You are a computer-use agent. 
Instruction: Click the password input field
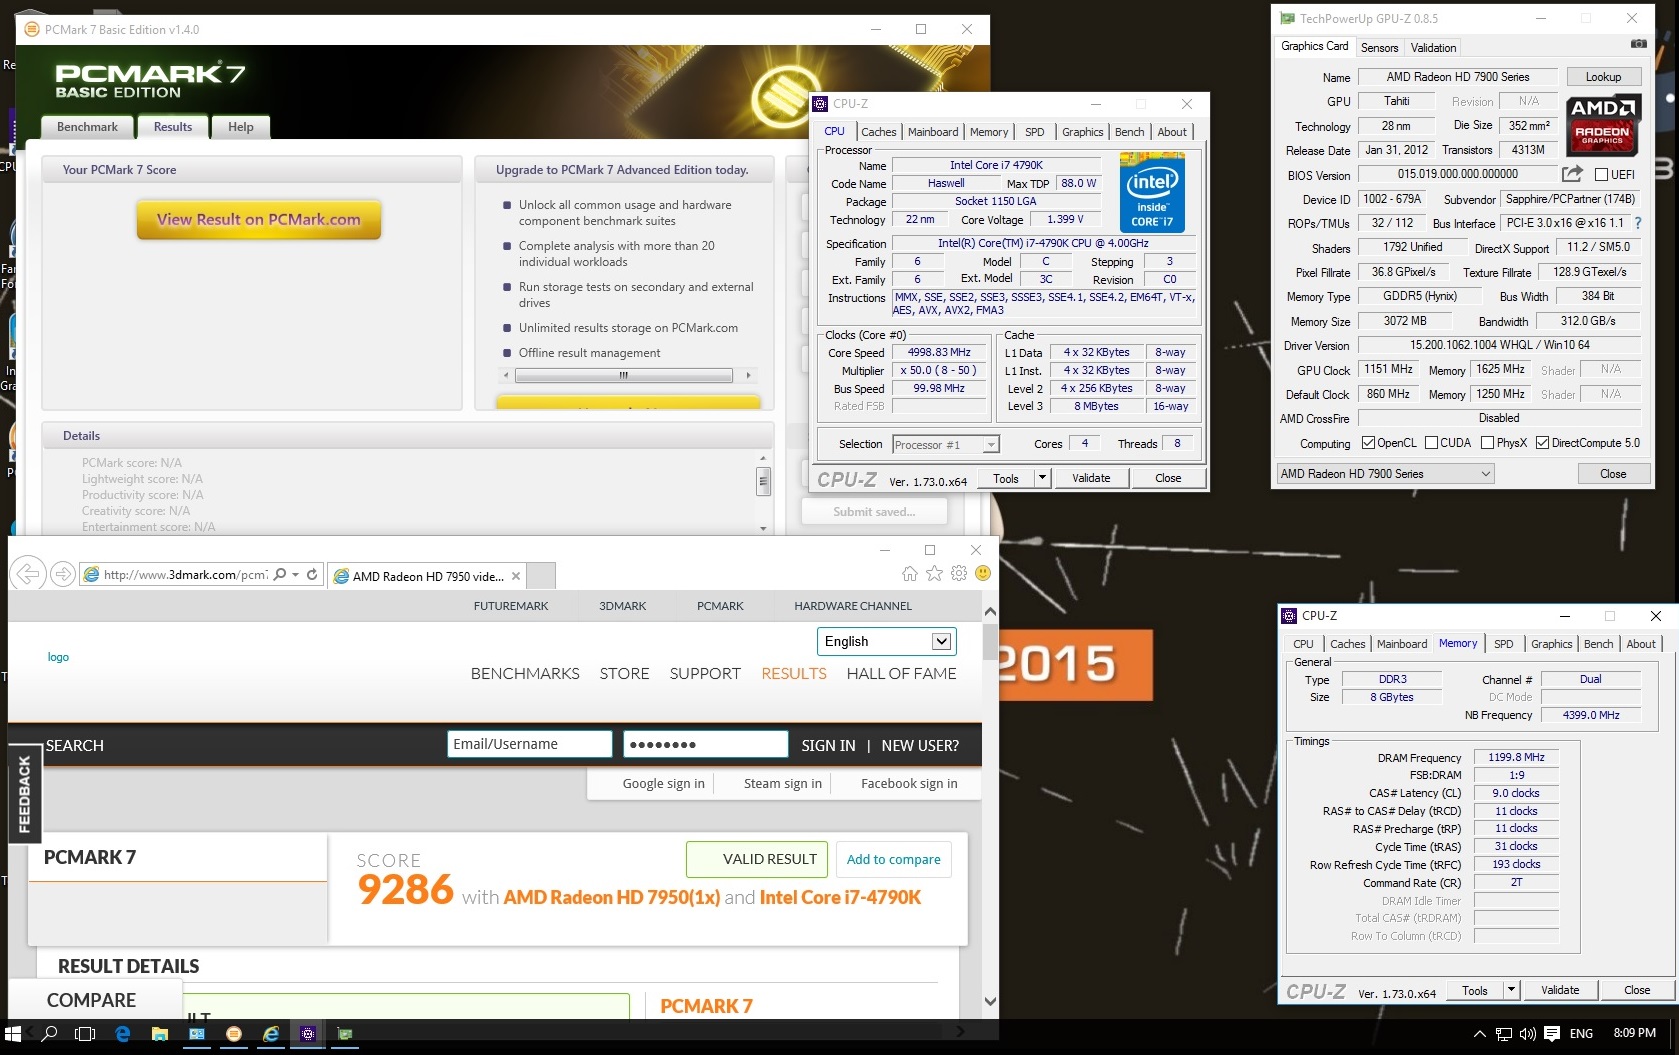coord(706,744)
